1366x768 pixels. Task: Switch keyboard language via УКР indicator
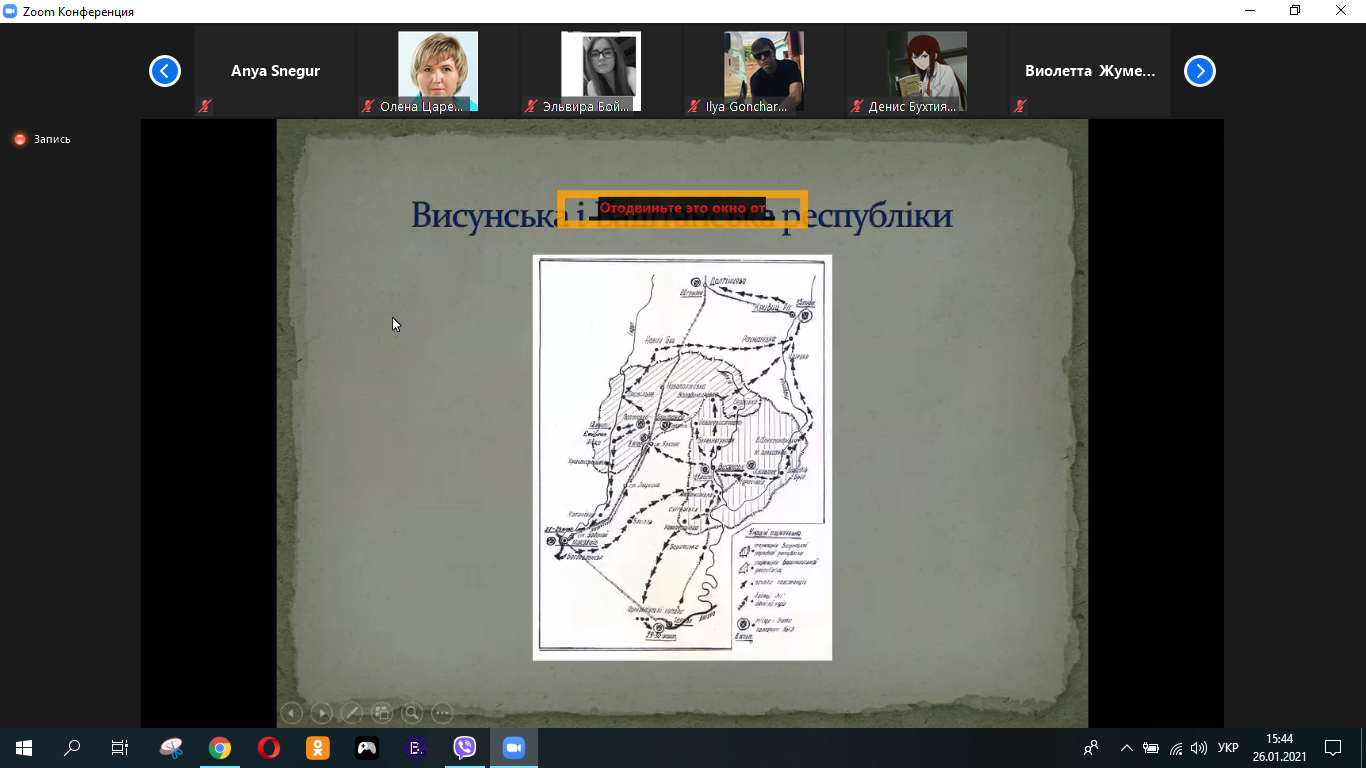[1228, 748]
